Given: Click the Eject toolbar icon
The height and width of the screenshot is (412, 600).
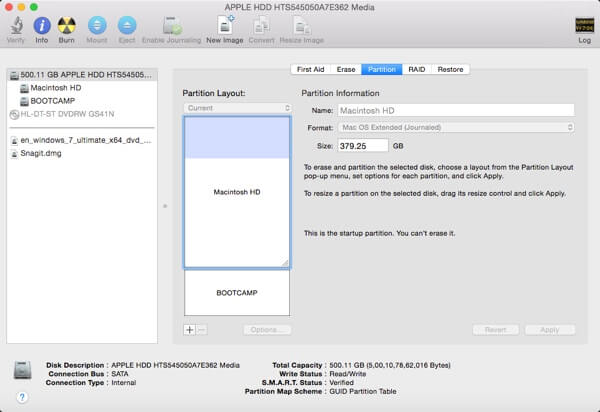Looking at the screenshot, I should (x=126, y=26).
